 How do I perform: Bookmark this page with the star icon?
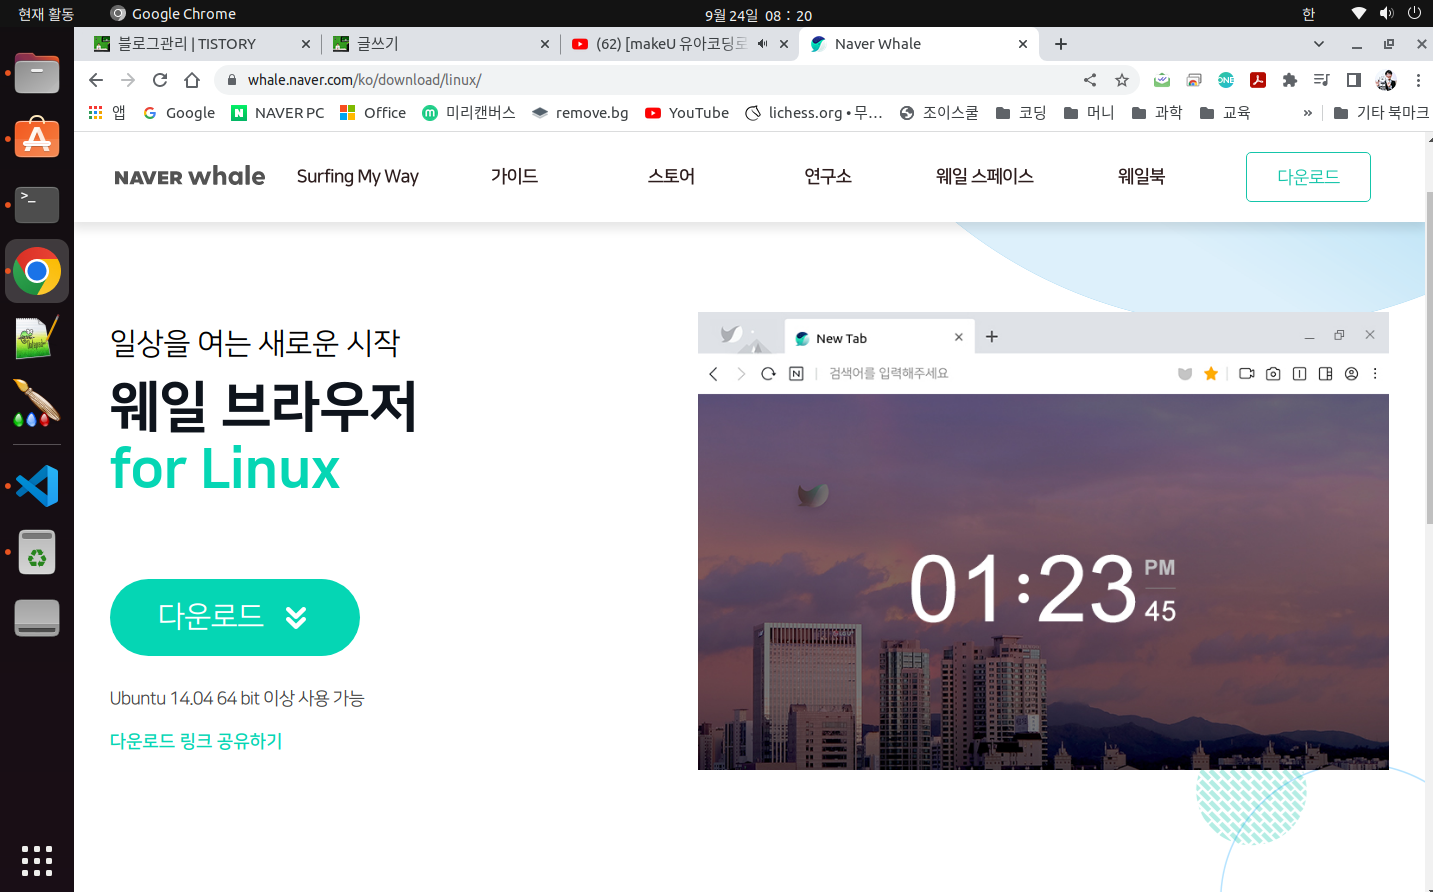1122,80
